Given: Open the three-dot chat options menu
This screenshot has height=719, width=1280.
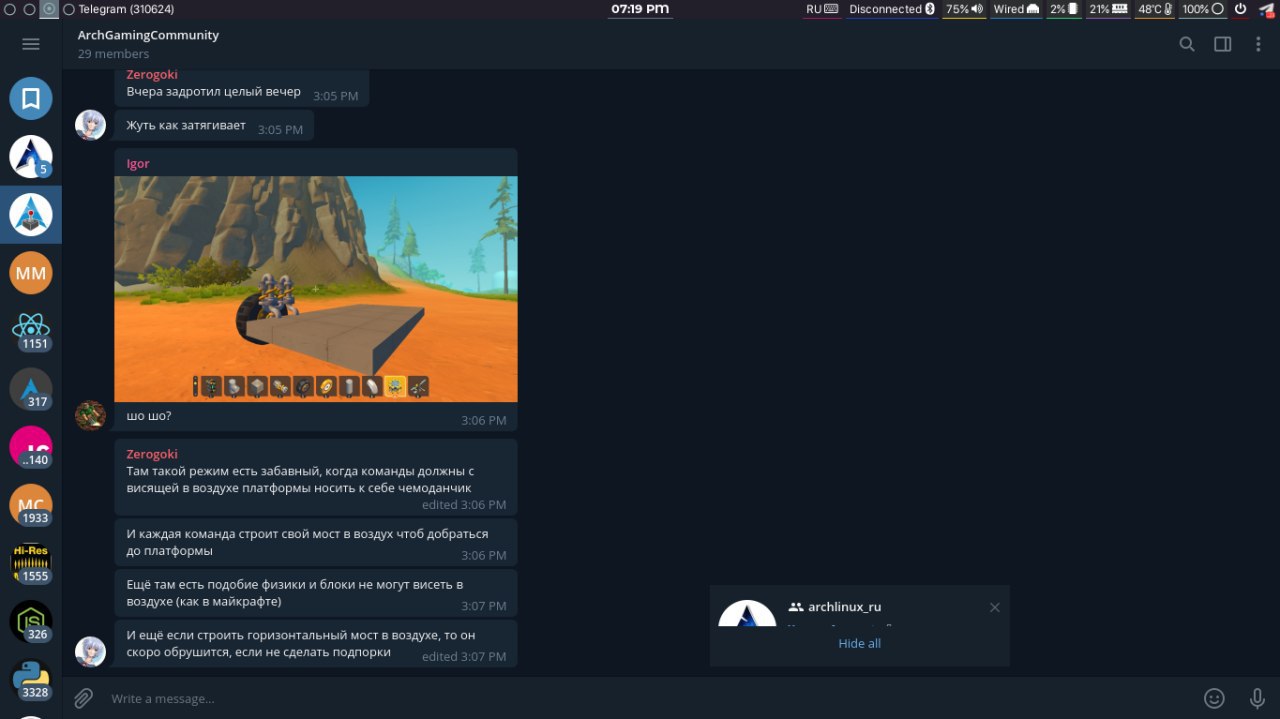Looking at the screenshot, I should click(x=1258, y=44).
